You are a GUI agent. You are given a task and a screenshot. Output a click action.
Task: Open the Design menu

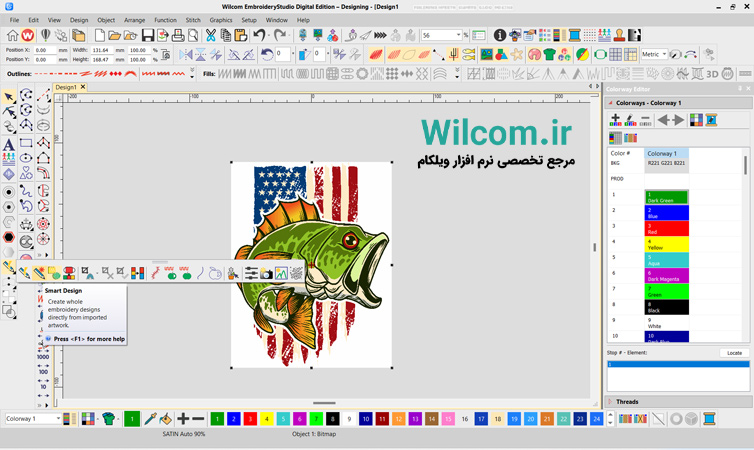coord(79,20)
